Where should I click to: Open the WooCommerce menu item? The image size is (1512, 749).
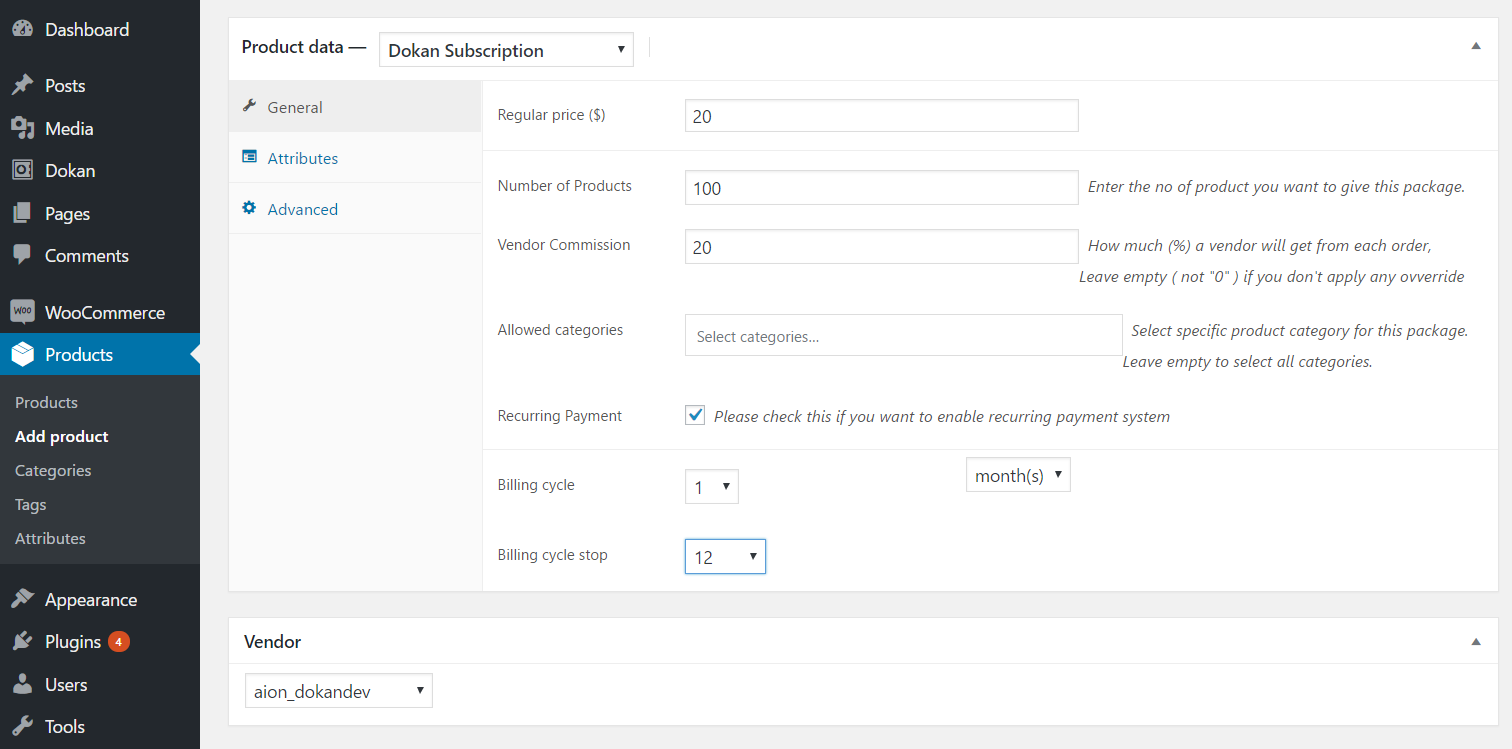(x=100, y=312)
